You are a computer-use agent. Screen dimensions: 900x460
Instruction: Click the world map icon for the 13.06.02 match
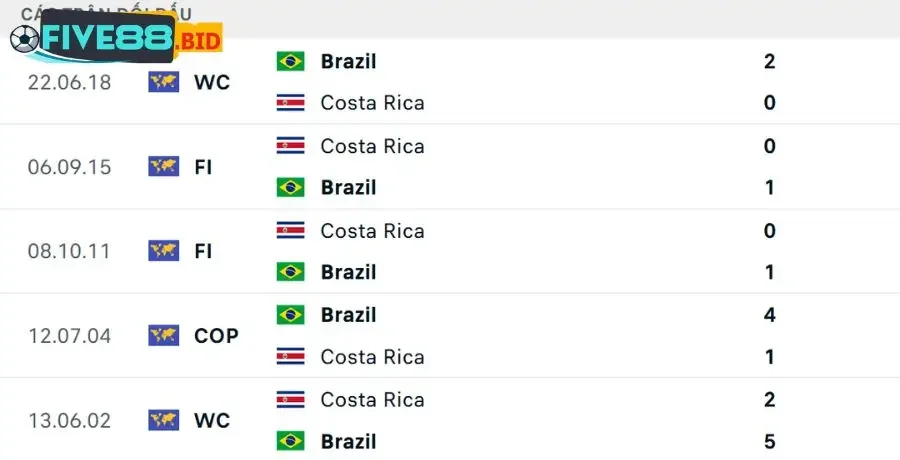point(163,420)
